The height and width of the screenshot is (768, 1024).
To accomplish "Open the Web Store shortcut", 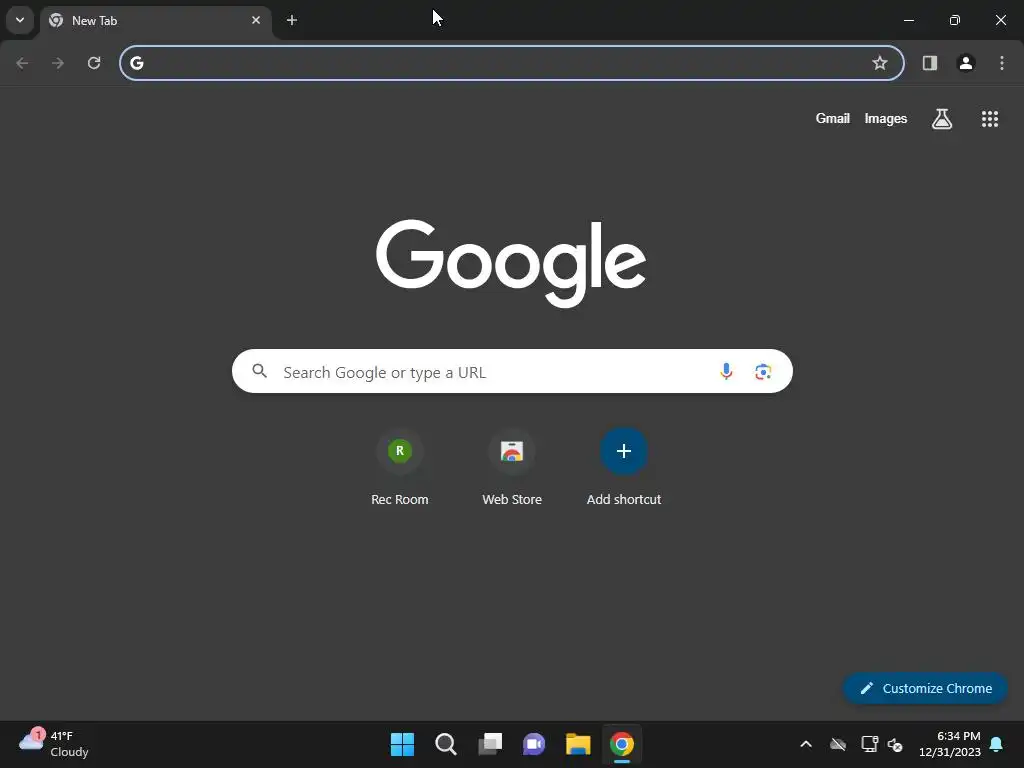I will point(512,466).
